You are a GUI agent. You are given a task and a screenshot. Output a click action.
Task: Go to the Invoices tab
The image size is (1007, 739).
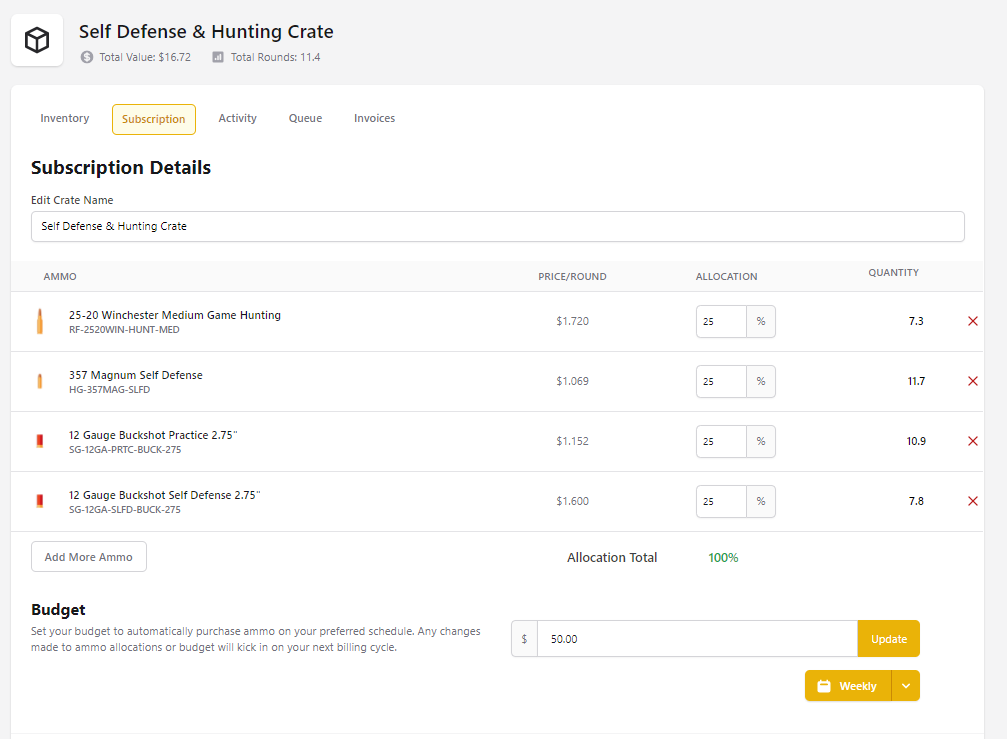374,119
